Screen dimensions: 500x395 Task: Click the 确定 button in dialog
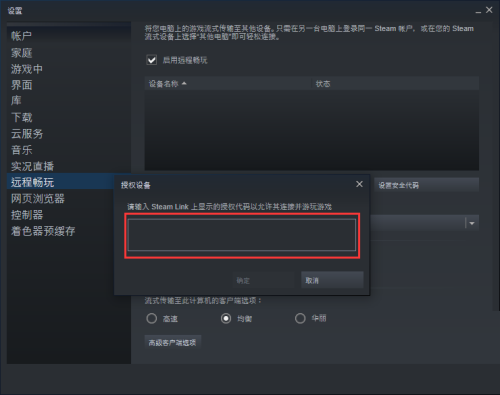(263, 280)
